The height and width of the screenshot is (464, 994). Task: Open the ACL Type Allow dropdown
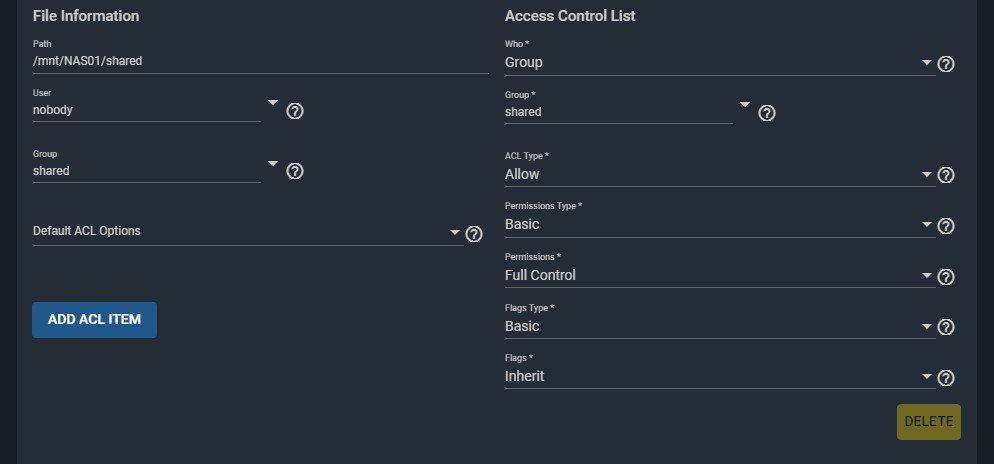(x=720, y=174)
